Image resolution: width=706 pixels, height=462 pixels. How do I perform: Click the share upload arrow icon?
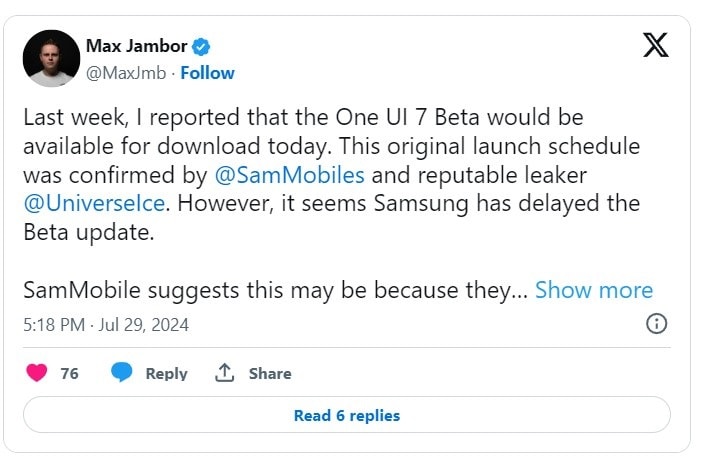tap(225, 373)
